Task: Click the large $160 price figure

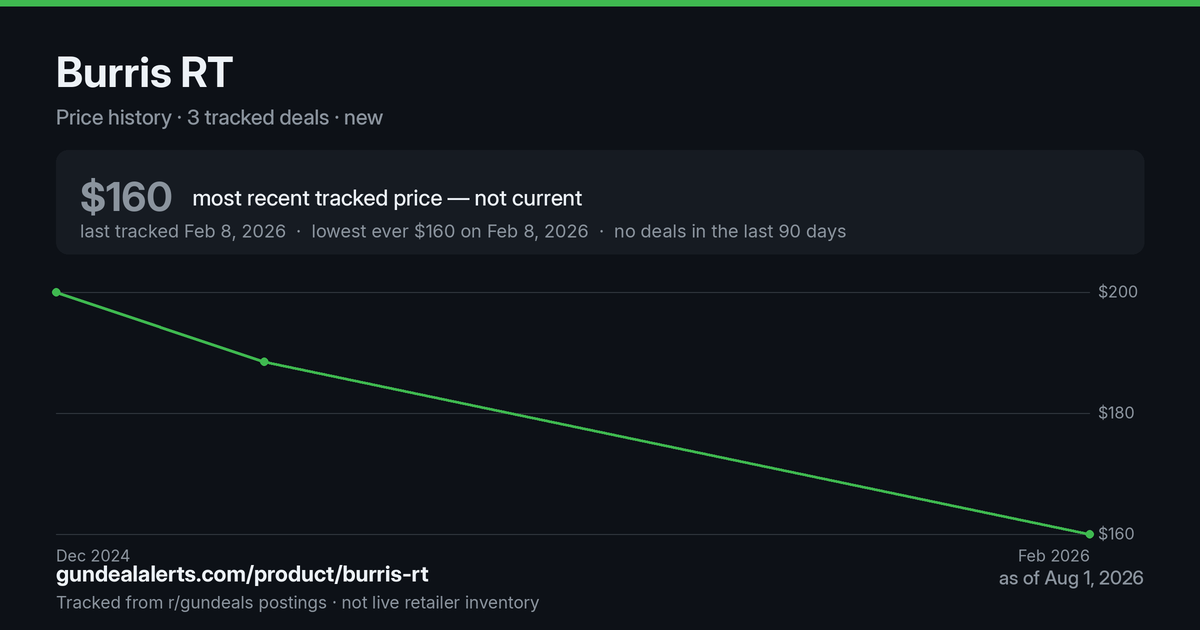Action: 126,197
